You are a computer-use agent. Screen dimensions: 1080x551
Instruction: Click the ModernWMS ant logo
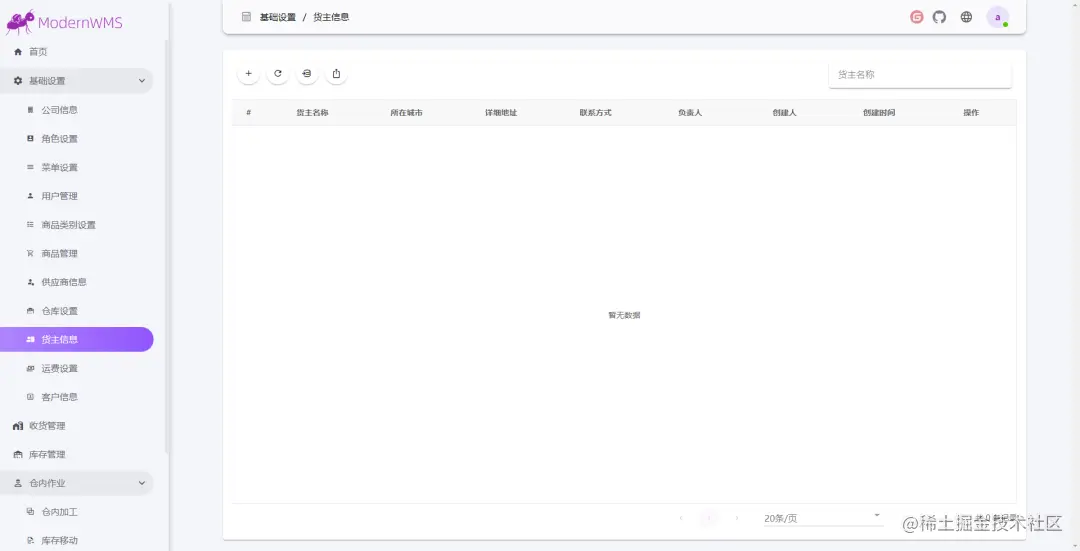(20, 22)
